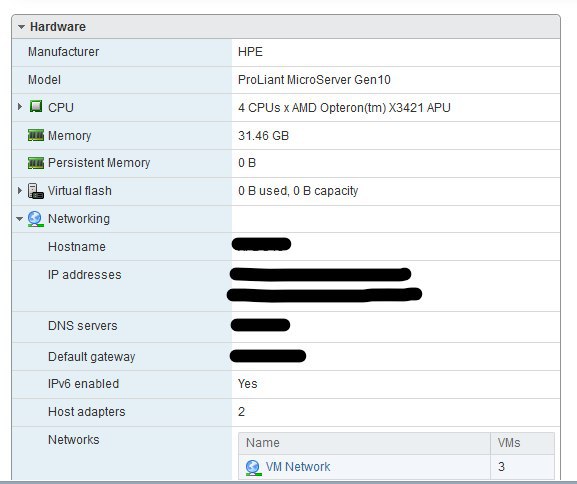Click the DNS servers label
The width and height of the screenshot is (577, 484).
[x=82, y=326]
